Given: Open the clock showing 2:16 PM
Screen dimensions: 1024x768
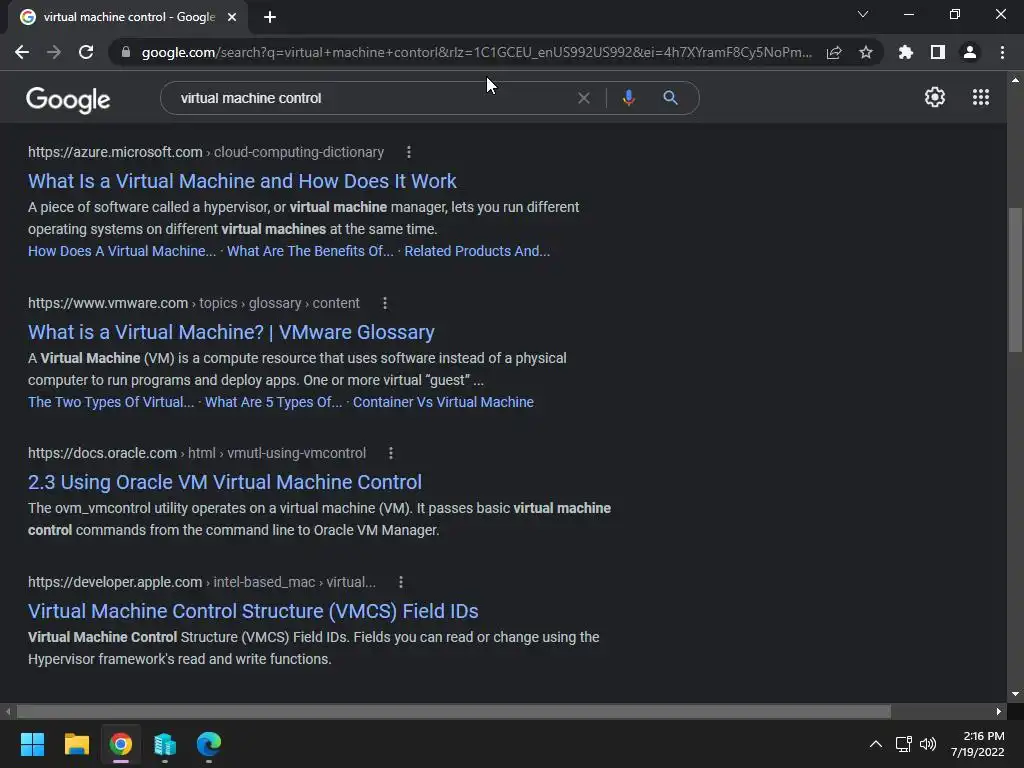Looking at the screenshot, I should tap(978, 744).
